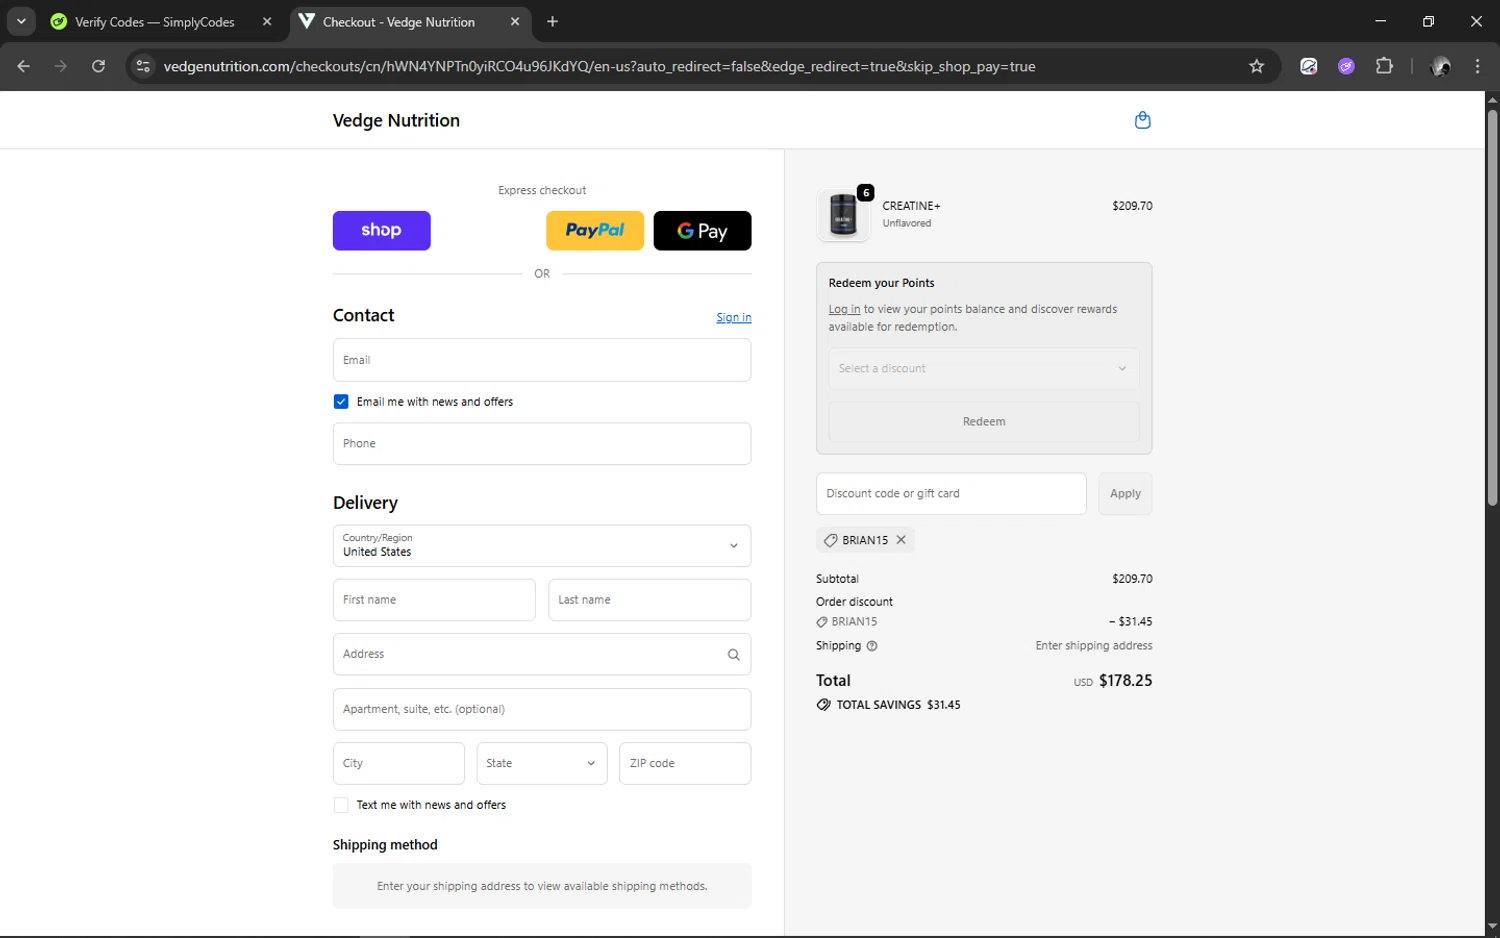
Task: Click the shipping info question mark icon
Action: point(872,646)
